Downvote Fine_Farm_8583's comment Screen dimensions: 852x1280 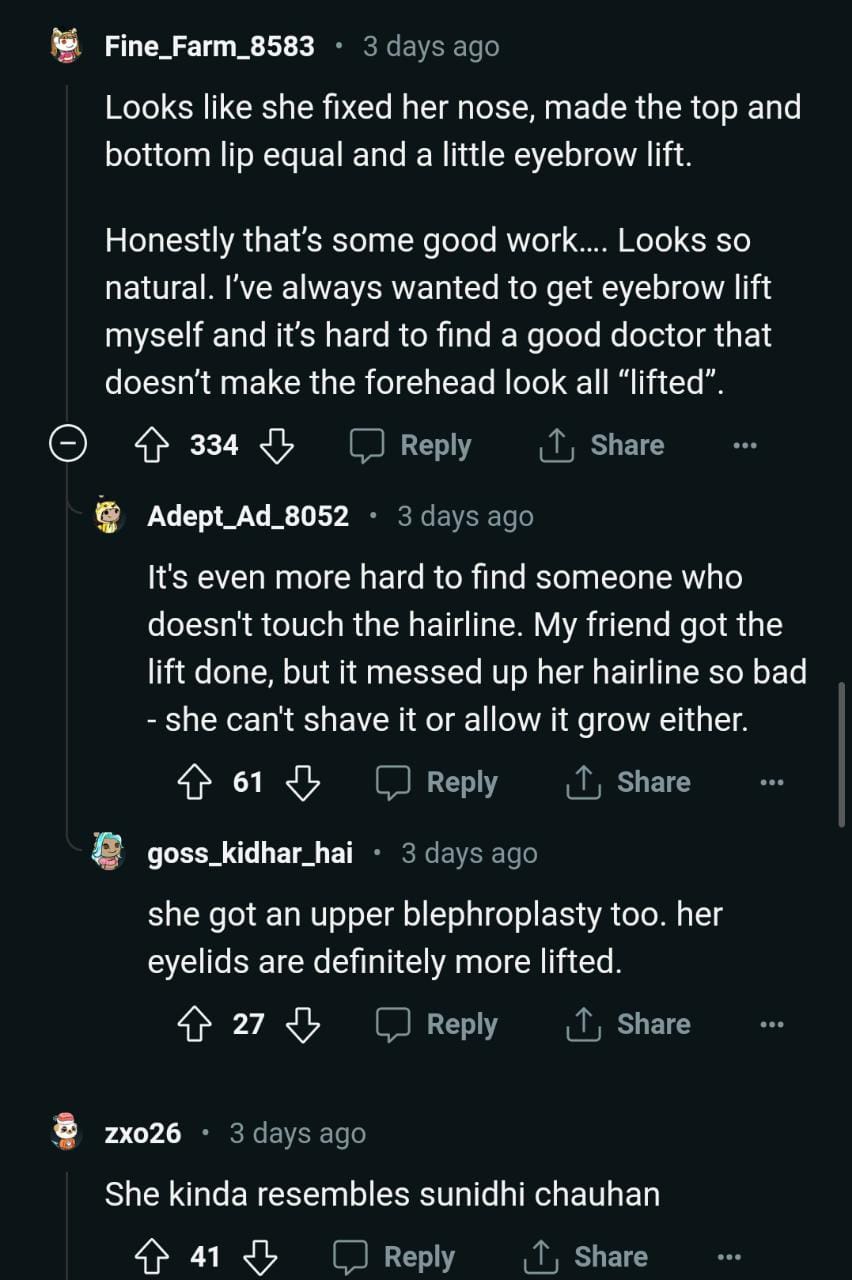(x=276, y=446)
